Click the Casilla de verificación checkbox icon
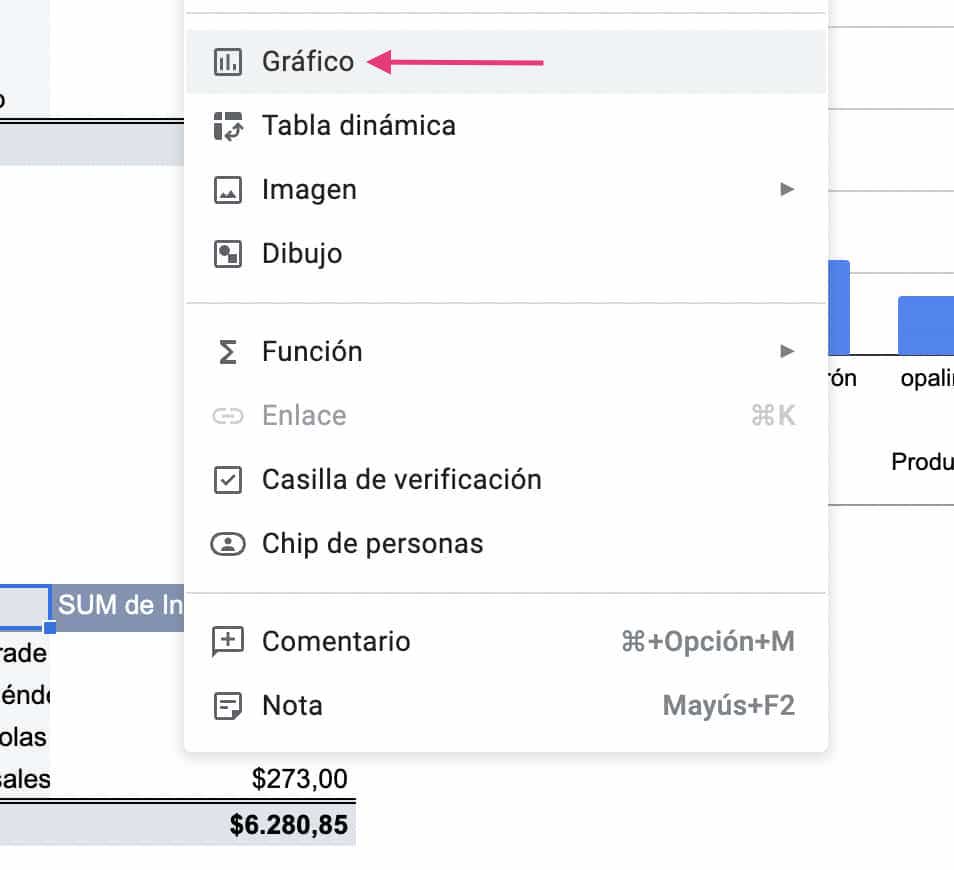Viewport: 954px width, 870px height. pyautogui.click(x=229, y=480)
